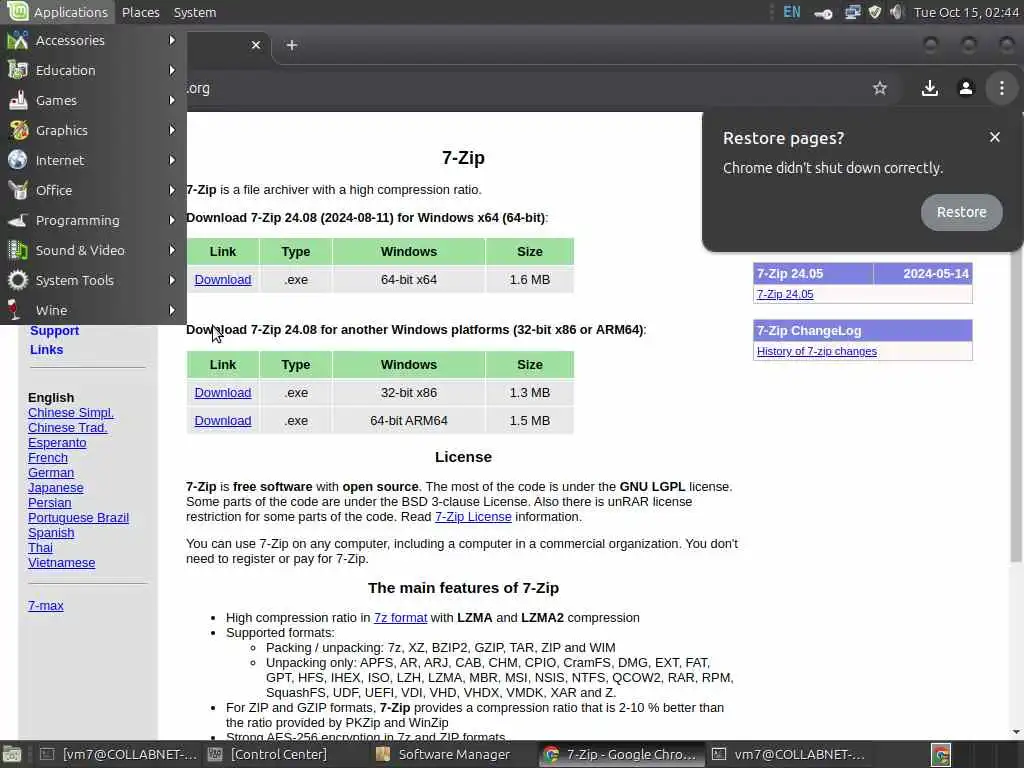This screenshot has width=1024, height=768.
Task: Expand the Graphics submenu arrow
Action: point(172,131)
